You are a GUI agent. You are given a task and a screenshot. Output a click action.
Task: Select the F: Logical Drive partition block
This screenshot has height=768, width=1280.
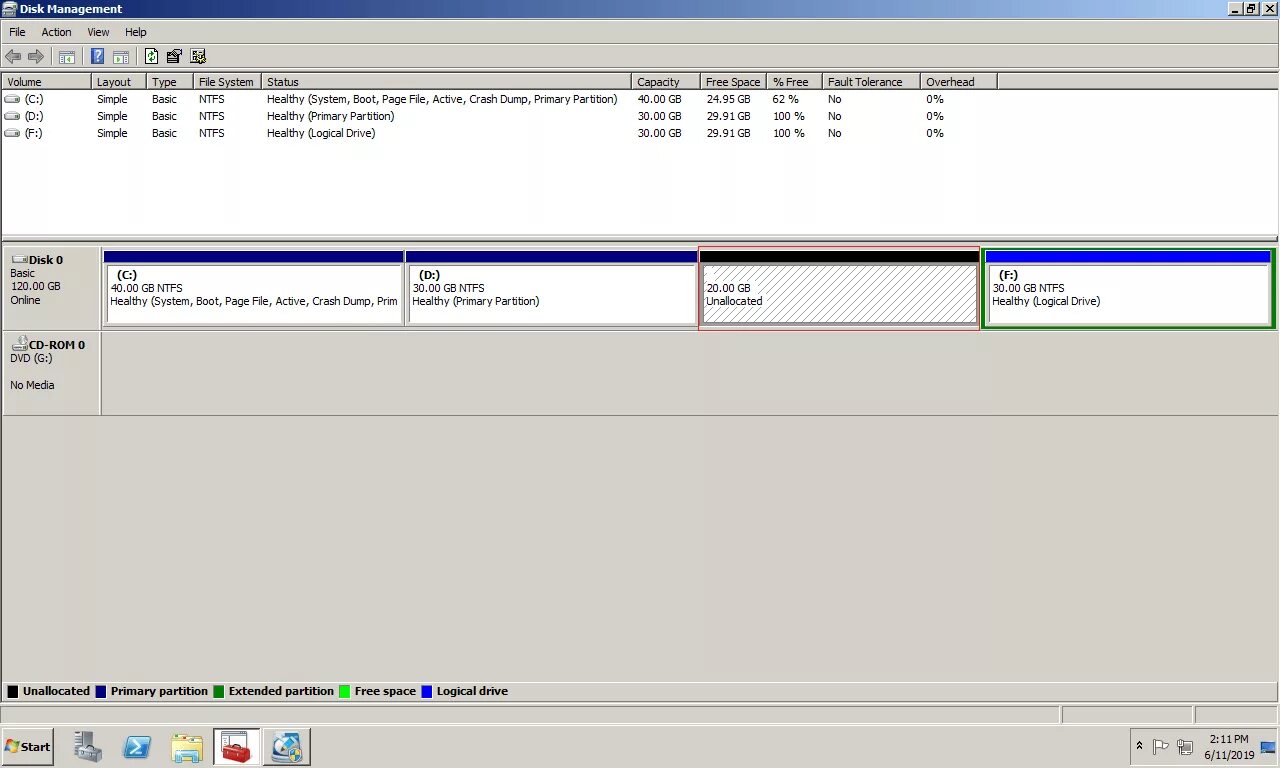[x=1128, y=293]
